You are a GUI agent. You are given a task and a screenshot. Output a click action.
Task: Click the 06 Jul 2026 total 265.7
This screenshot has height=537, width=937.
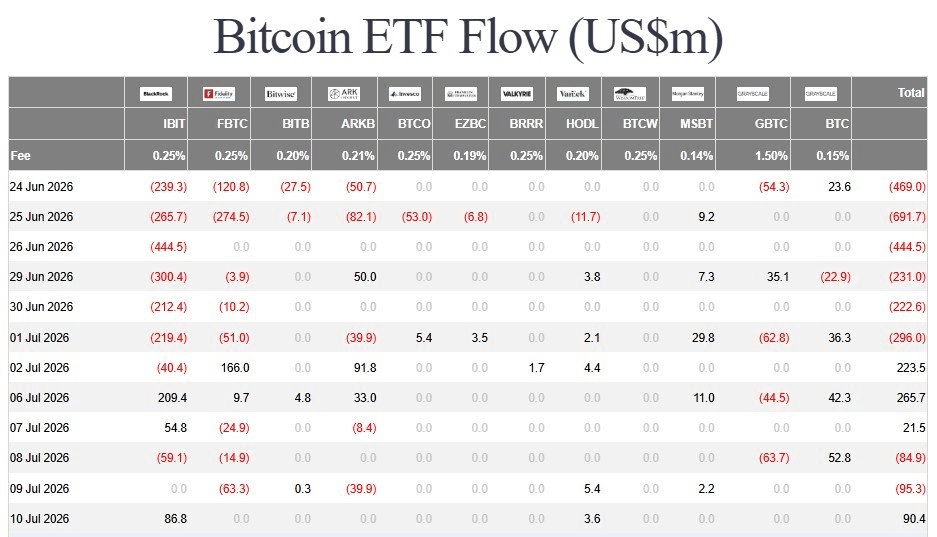pos(911,398)
